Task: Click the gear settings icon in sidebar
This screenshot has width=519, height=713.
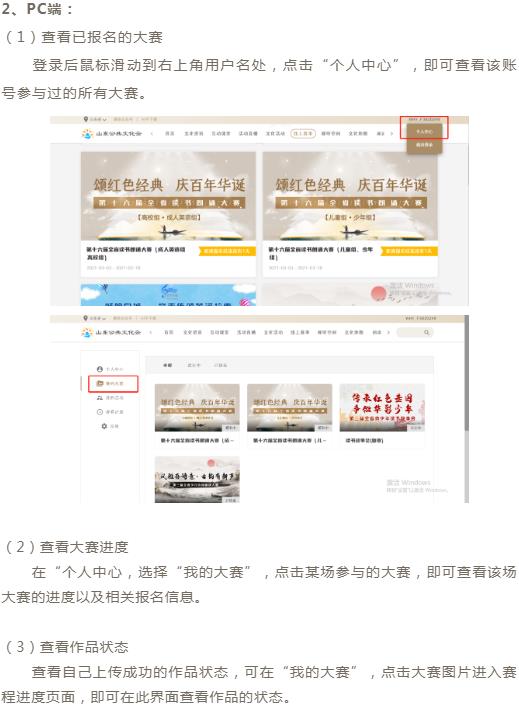Action: (x=104, y=426)
